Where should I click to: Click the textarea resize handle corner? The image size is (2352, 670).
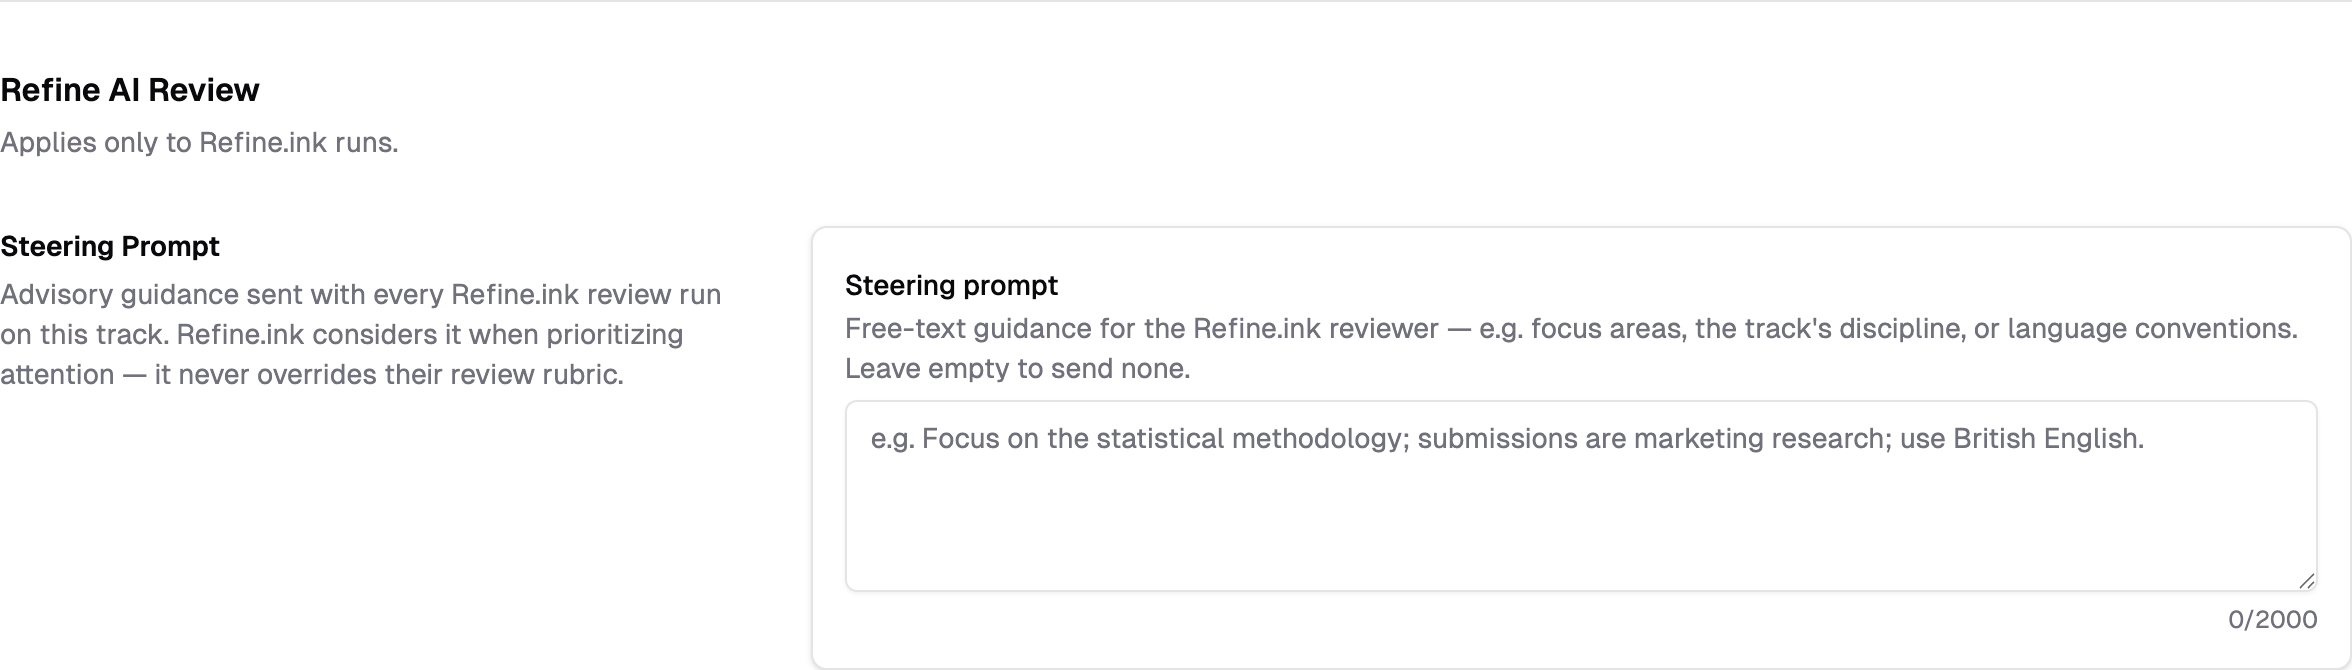pyautogui.click(x=2306, y=581)
